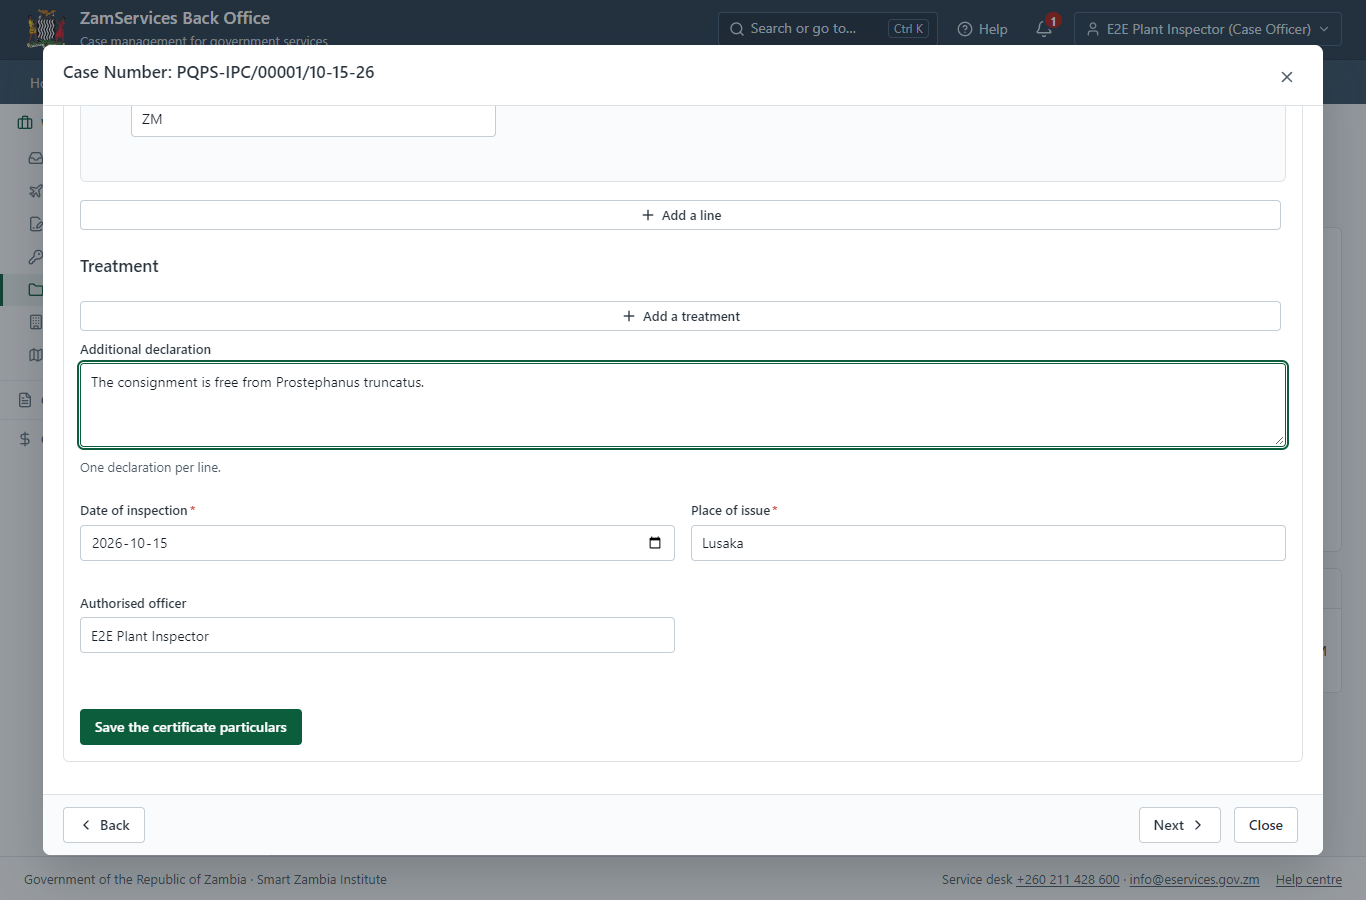The height and width of the screenshot is (900, 1366).
Task: Click the Save the certificate particulars button
Action: coord(191,727)
